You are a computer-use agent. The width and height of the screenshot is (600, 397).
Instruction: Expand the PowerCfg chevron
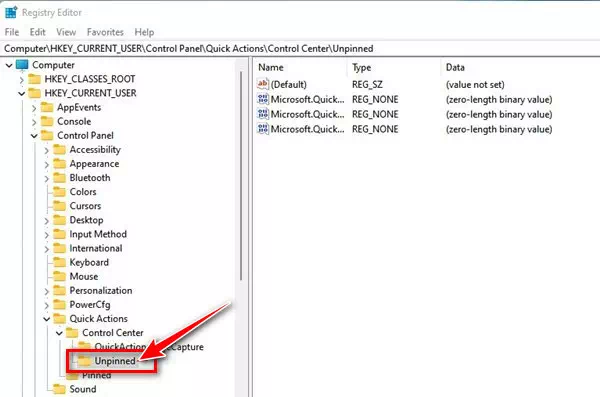tap(46, 306)
